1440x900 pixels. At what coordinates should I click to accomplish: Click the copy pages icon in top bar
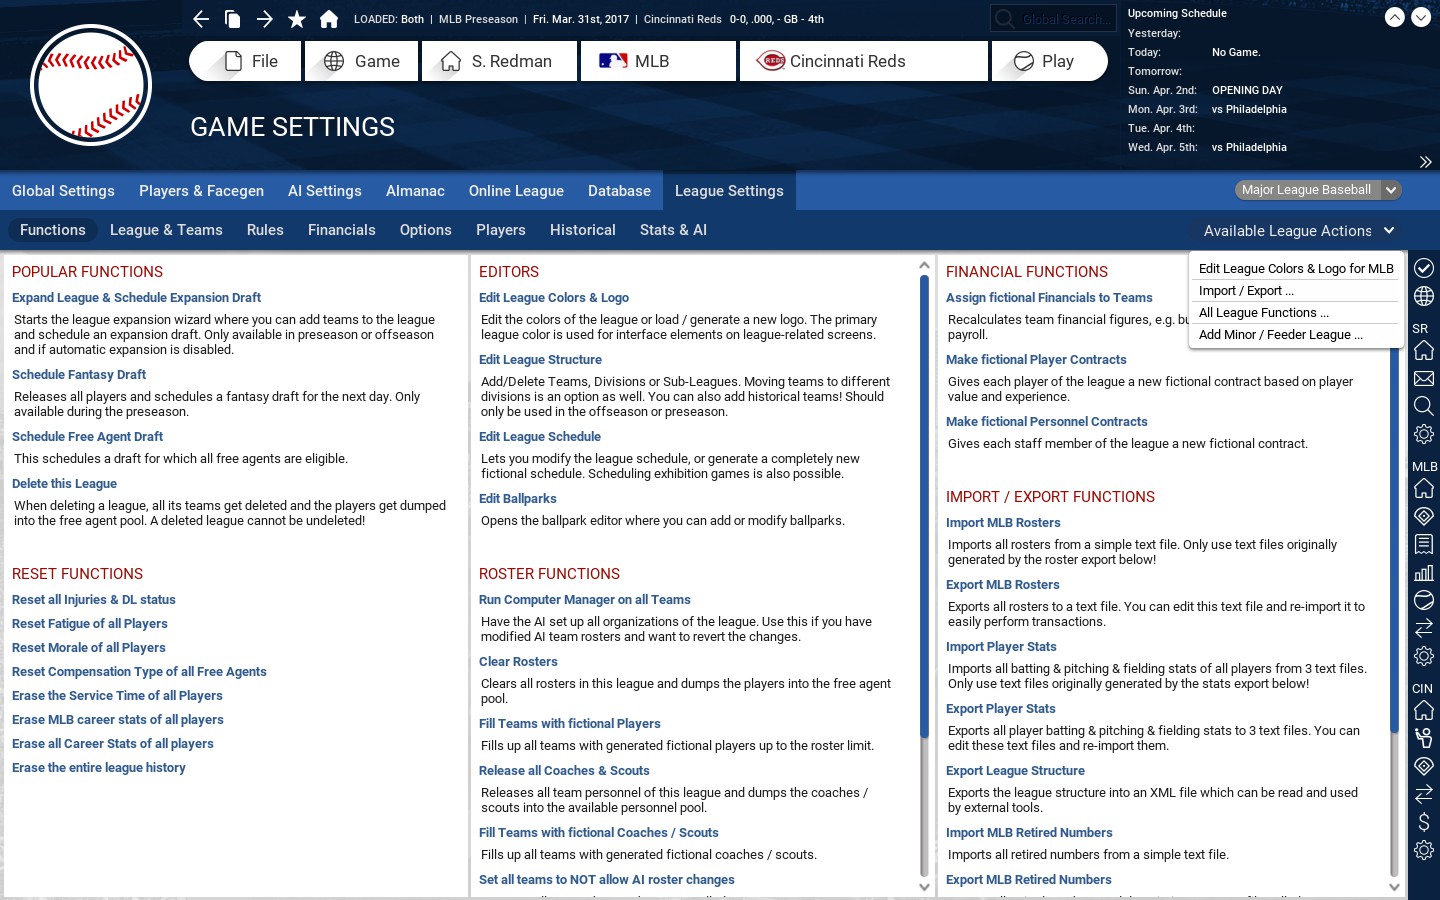(x=232, y=19)
